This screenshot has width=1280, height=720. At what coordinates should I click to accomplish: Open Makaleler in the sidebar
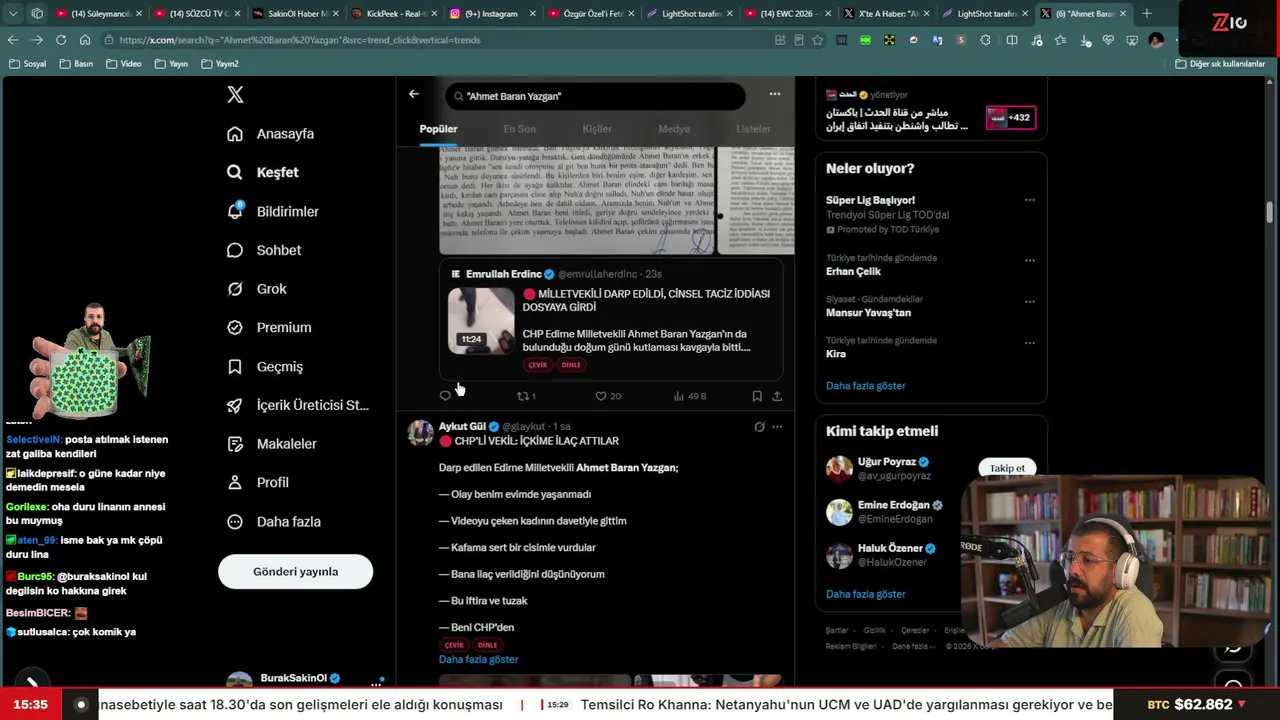point(271,444)
